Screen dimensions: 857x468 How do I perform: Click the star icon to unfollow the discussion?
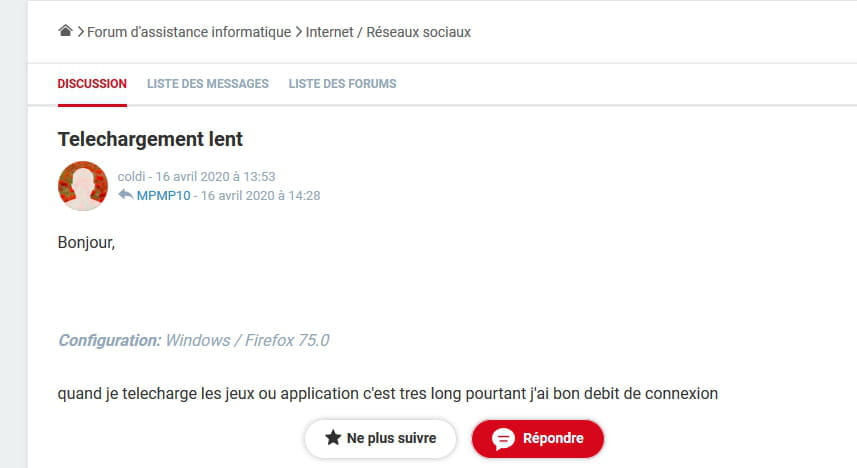(333, 439)
